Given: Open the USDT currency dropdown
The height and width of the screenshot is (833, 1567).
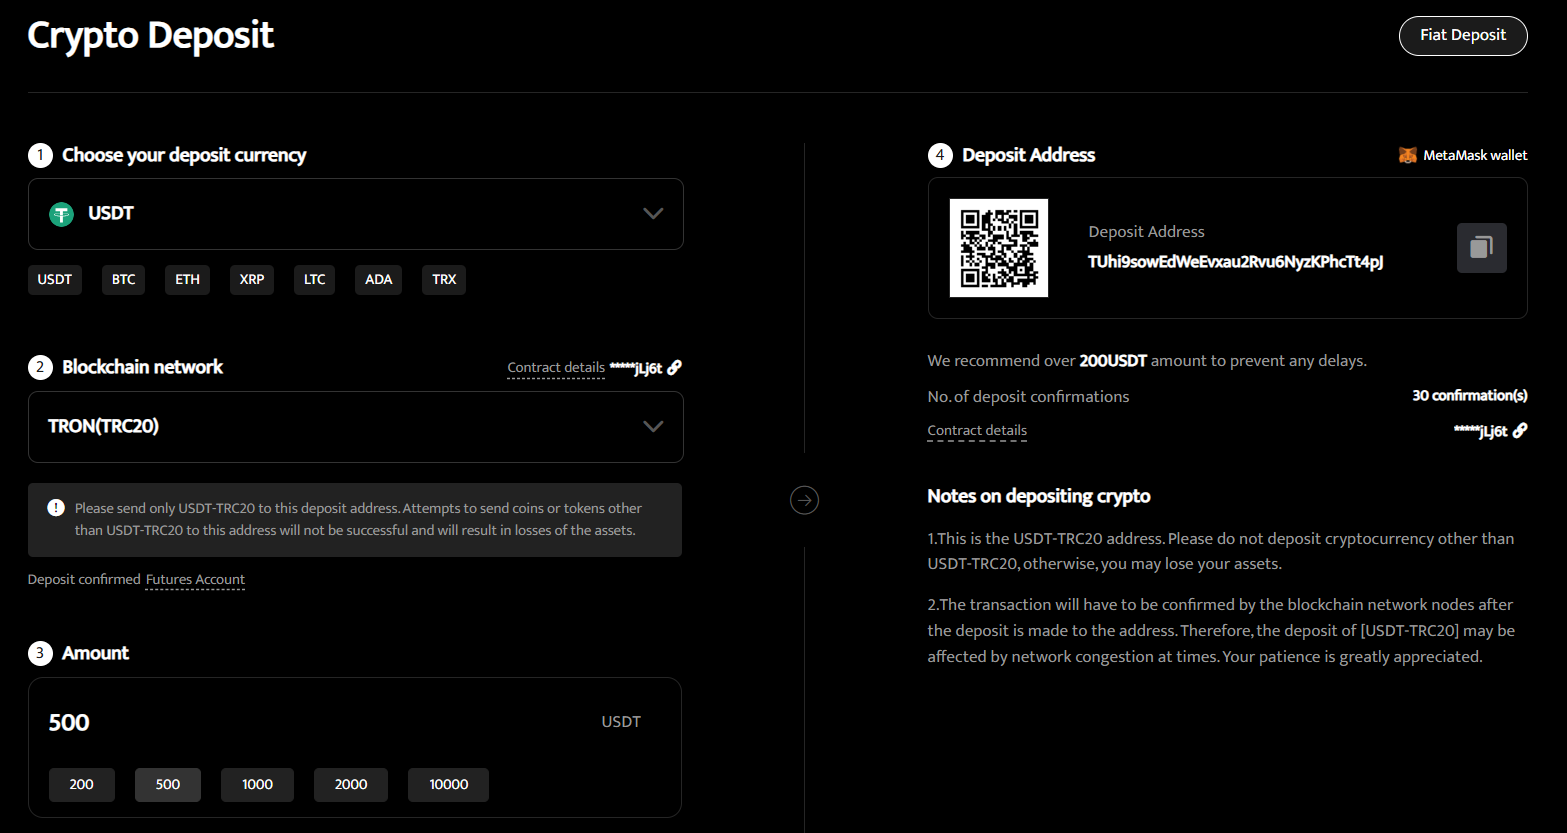Looking at the screenshot, I should 356,214.
